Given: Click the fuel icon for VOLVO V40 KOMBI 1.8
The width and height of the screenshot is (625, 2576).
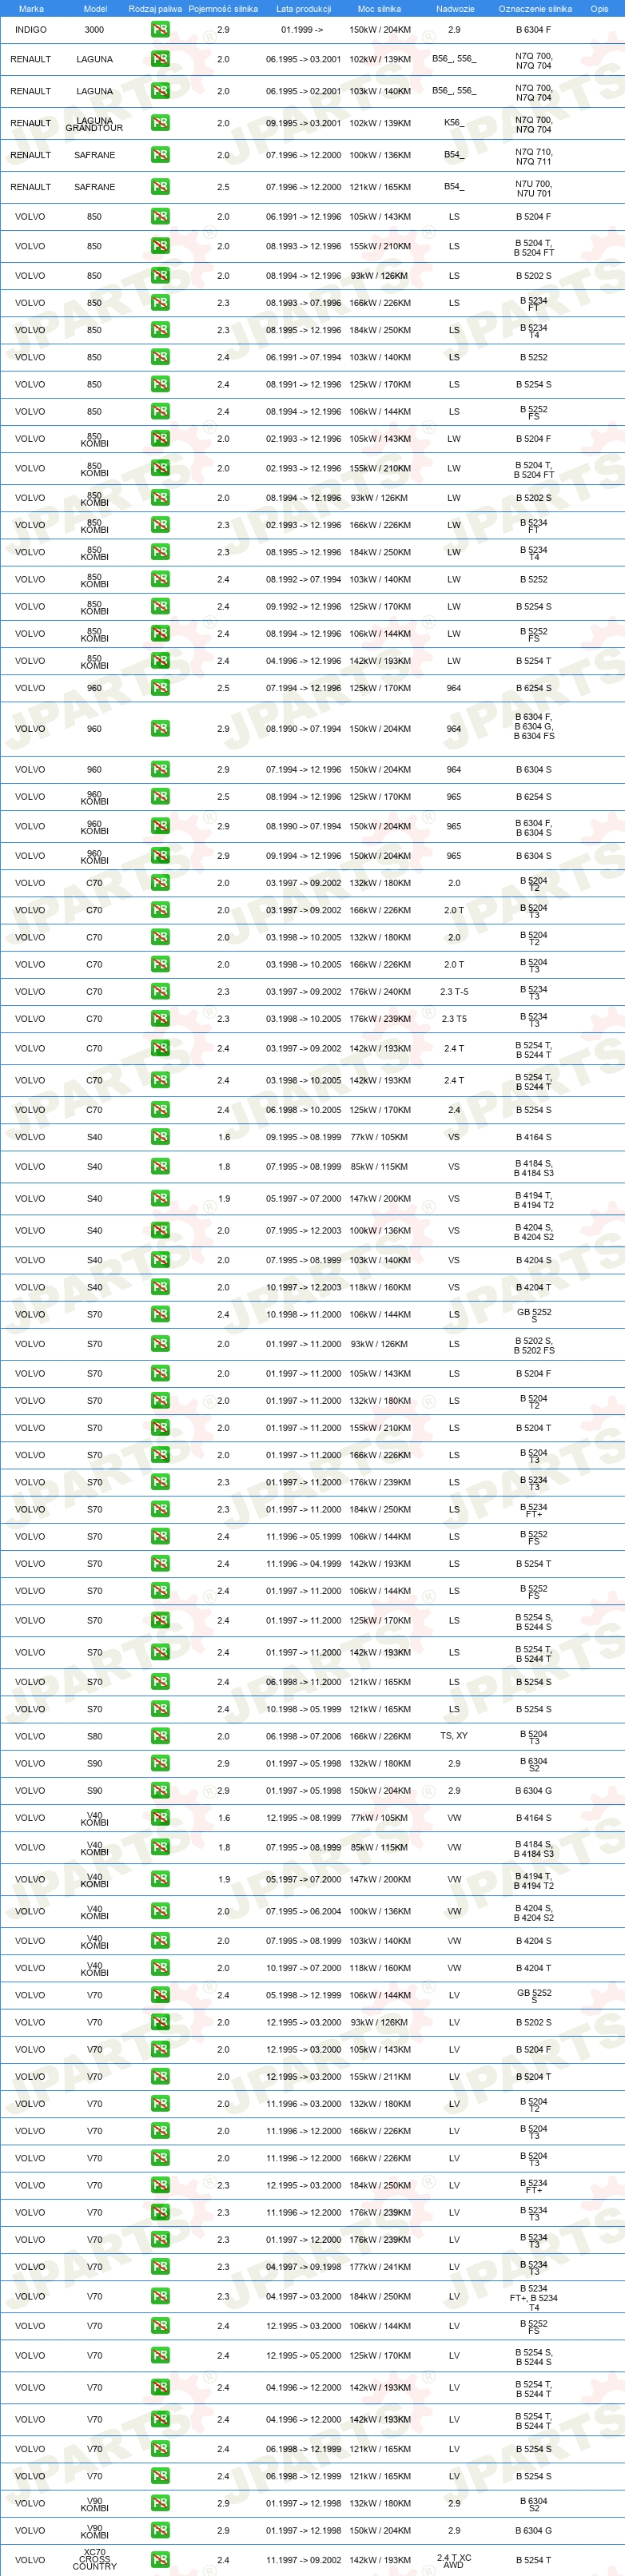Looking at the screenshot, I should 160,1848.
